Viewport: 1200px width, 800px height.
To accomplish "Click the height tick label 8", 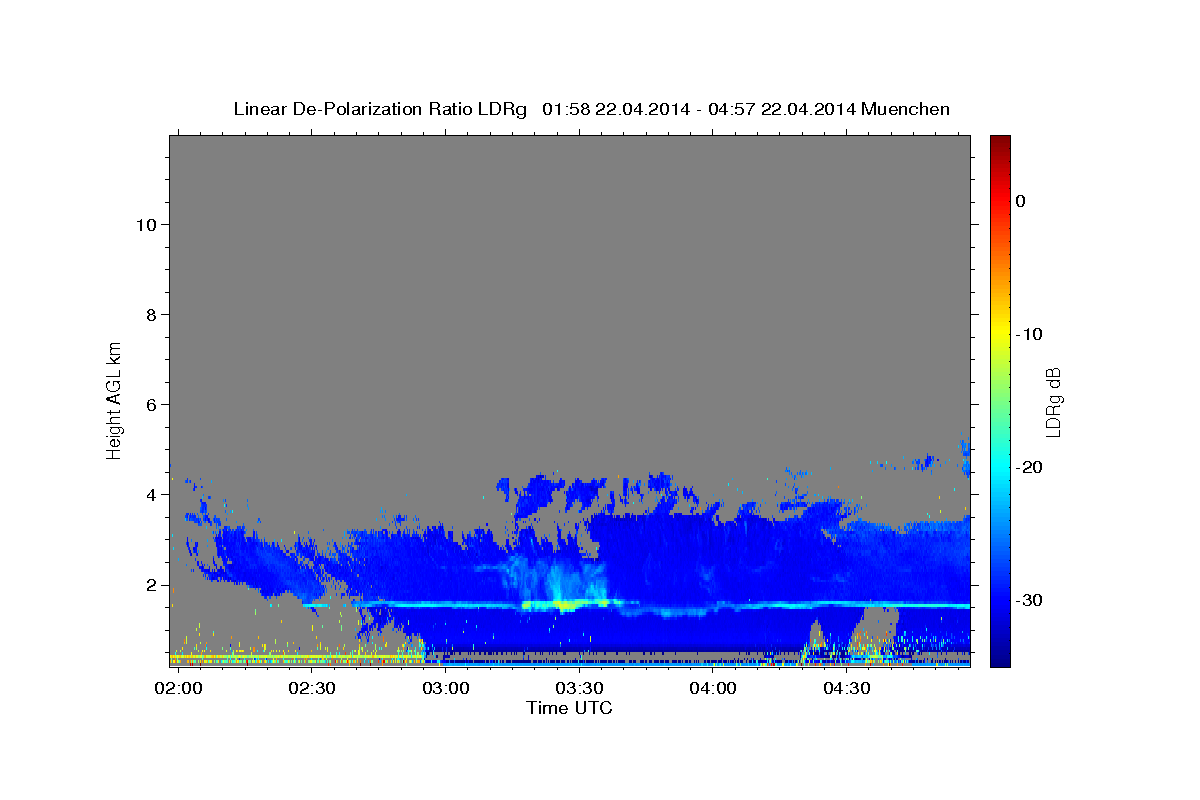I will pyautogui.click(x=149, y=314).
